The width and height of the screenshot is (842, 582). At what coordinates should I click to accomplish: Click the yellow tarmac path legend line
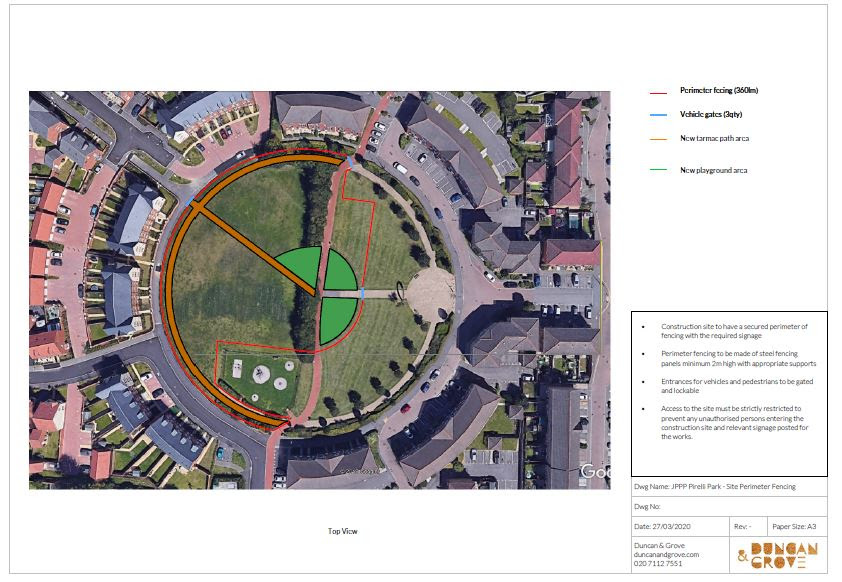657,139
